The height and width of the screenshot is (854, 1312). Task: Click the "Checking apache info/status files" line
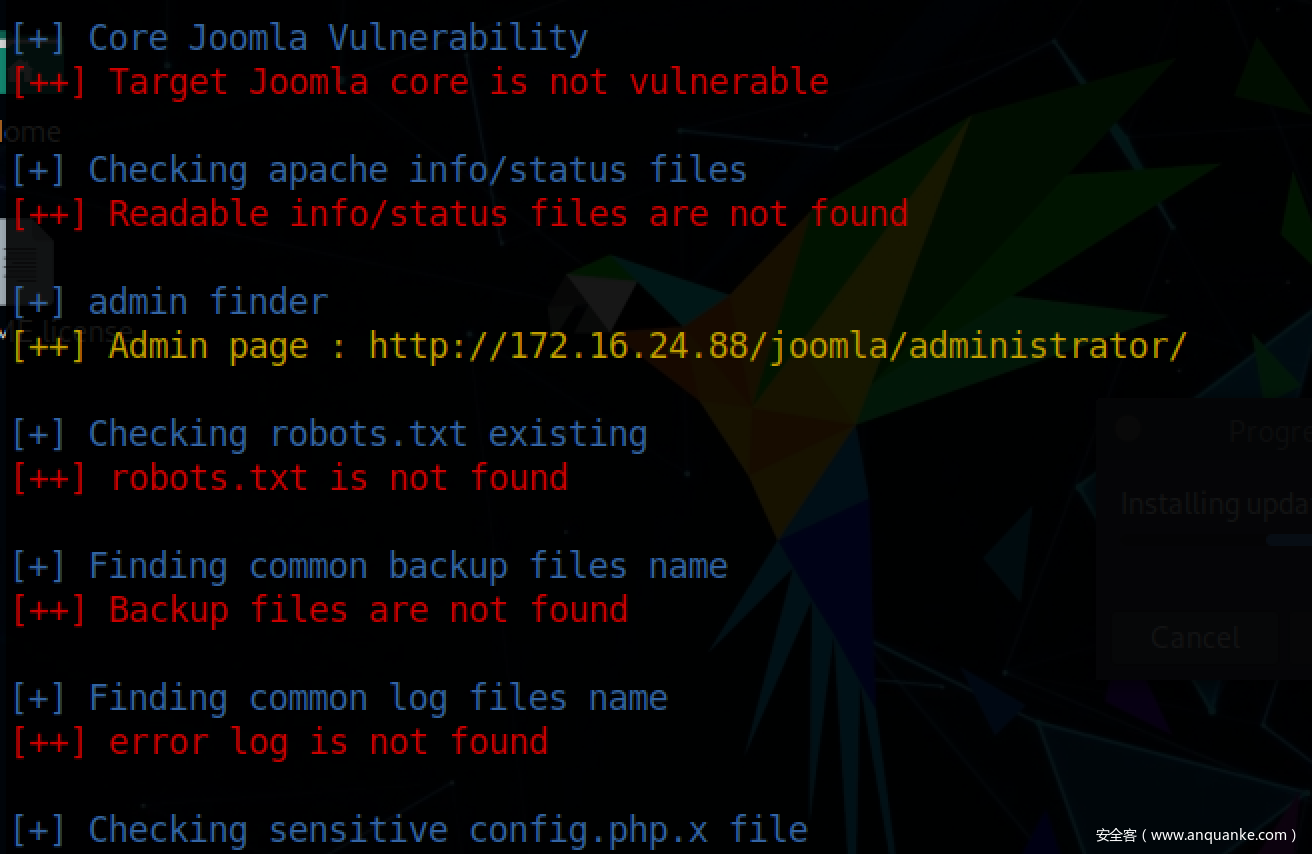(378, 170)
